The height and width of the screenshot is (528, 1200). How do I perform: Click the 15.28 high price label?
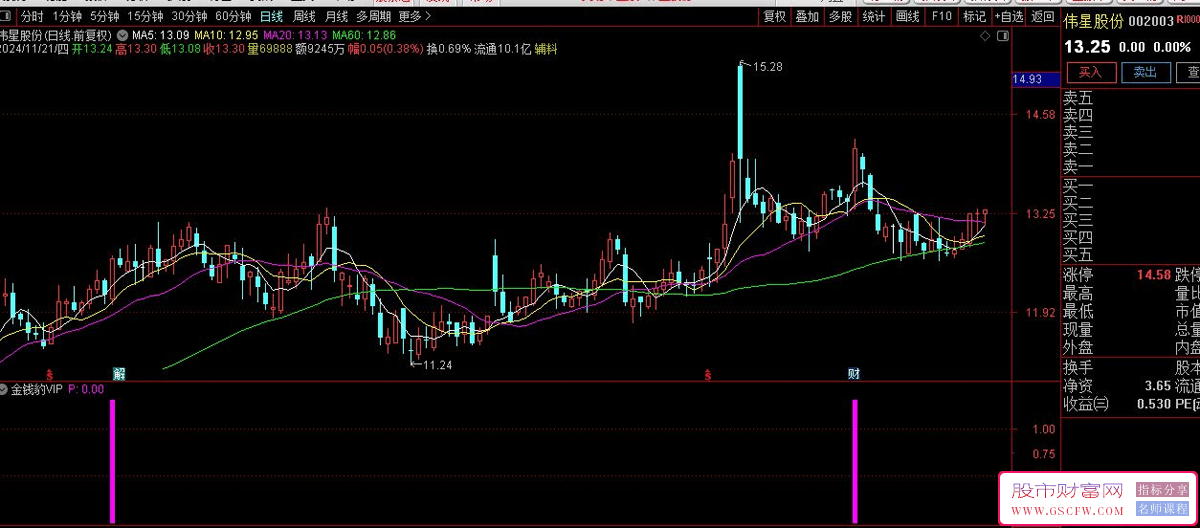click(x=767, y=66)
